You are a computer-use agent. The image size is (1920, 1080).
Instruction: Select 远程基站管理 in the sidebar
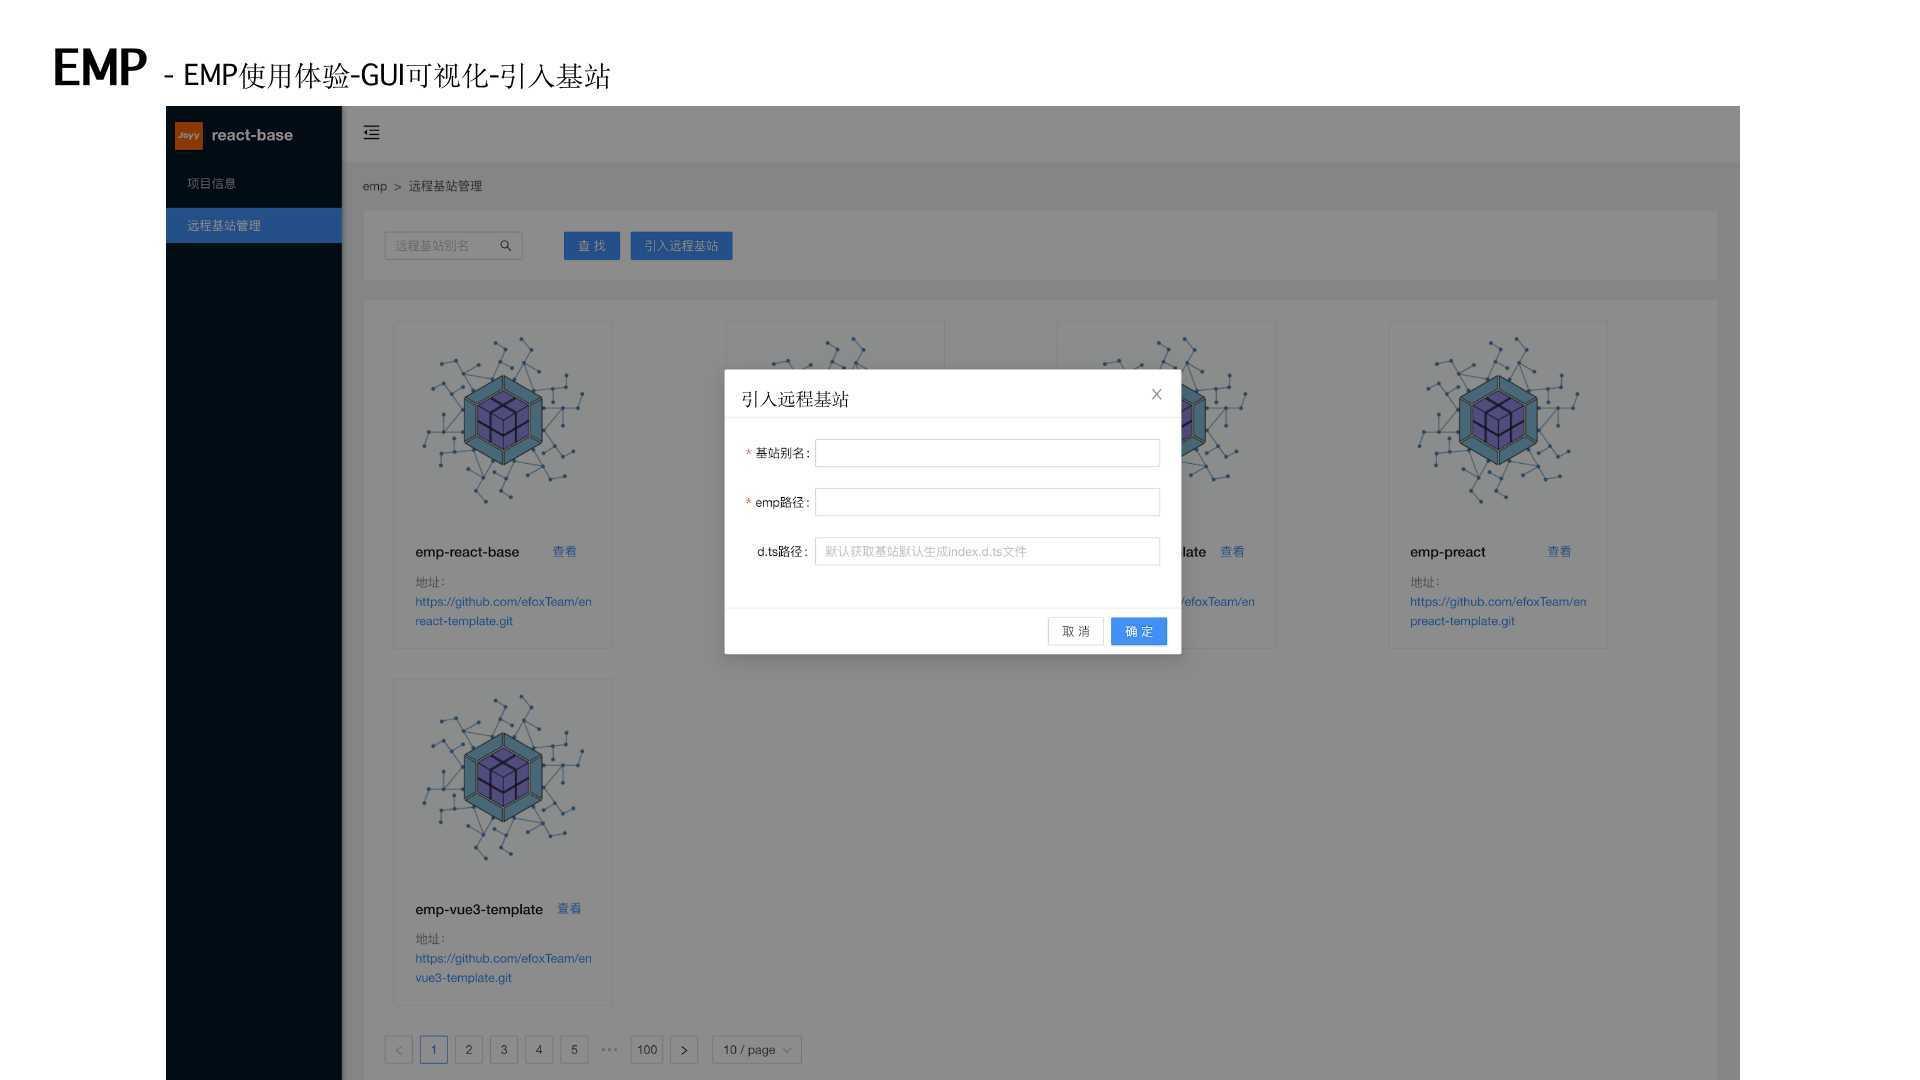[222, 225]
